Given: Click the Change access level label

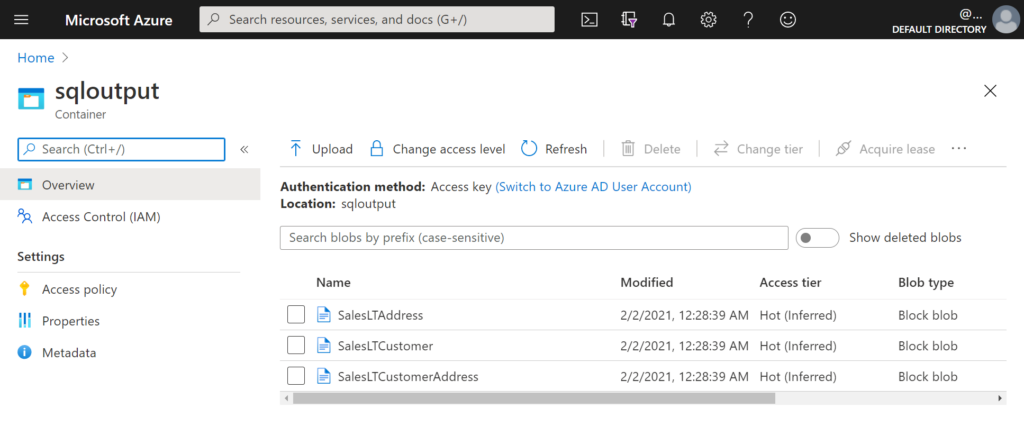Looking at the screenshot, I should pyautogui.click(x=449, y=149).
